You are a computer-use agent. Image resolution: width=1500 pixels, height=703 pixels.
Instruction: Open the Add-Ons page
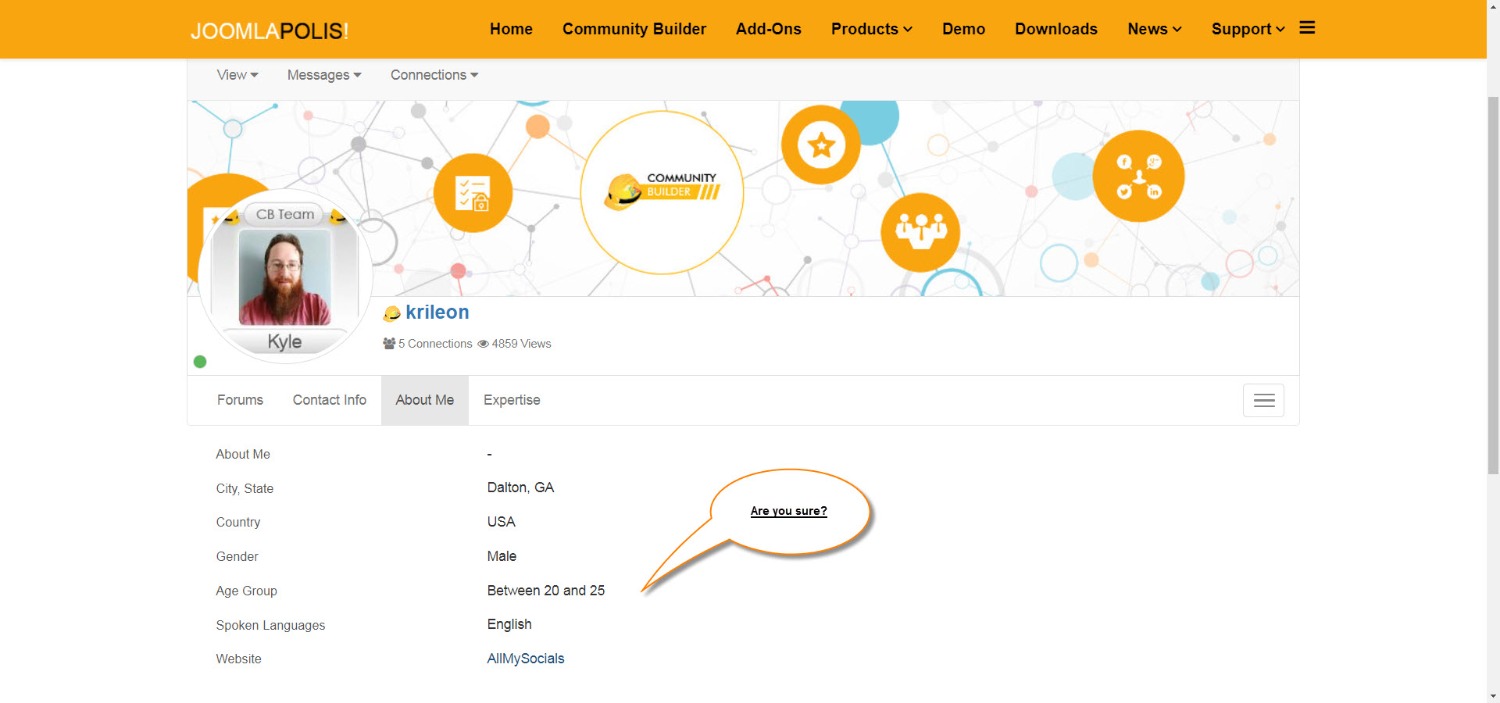pyautogui.click(x=768, y=29)
